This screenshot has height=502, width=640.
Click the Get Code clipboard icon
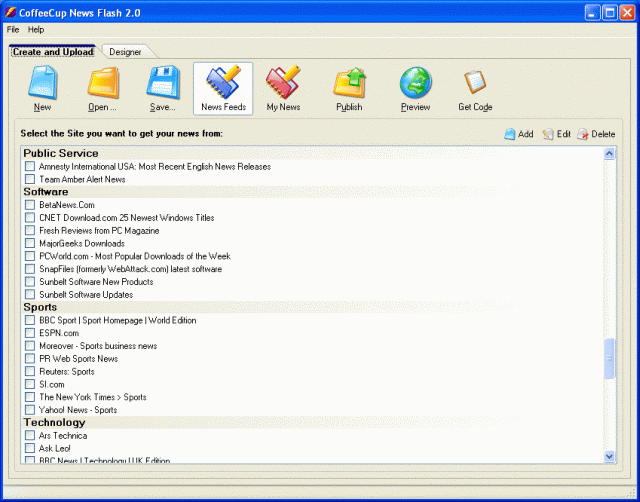point(475,82)
